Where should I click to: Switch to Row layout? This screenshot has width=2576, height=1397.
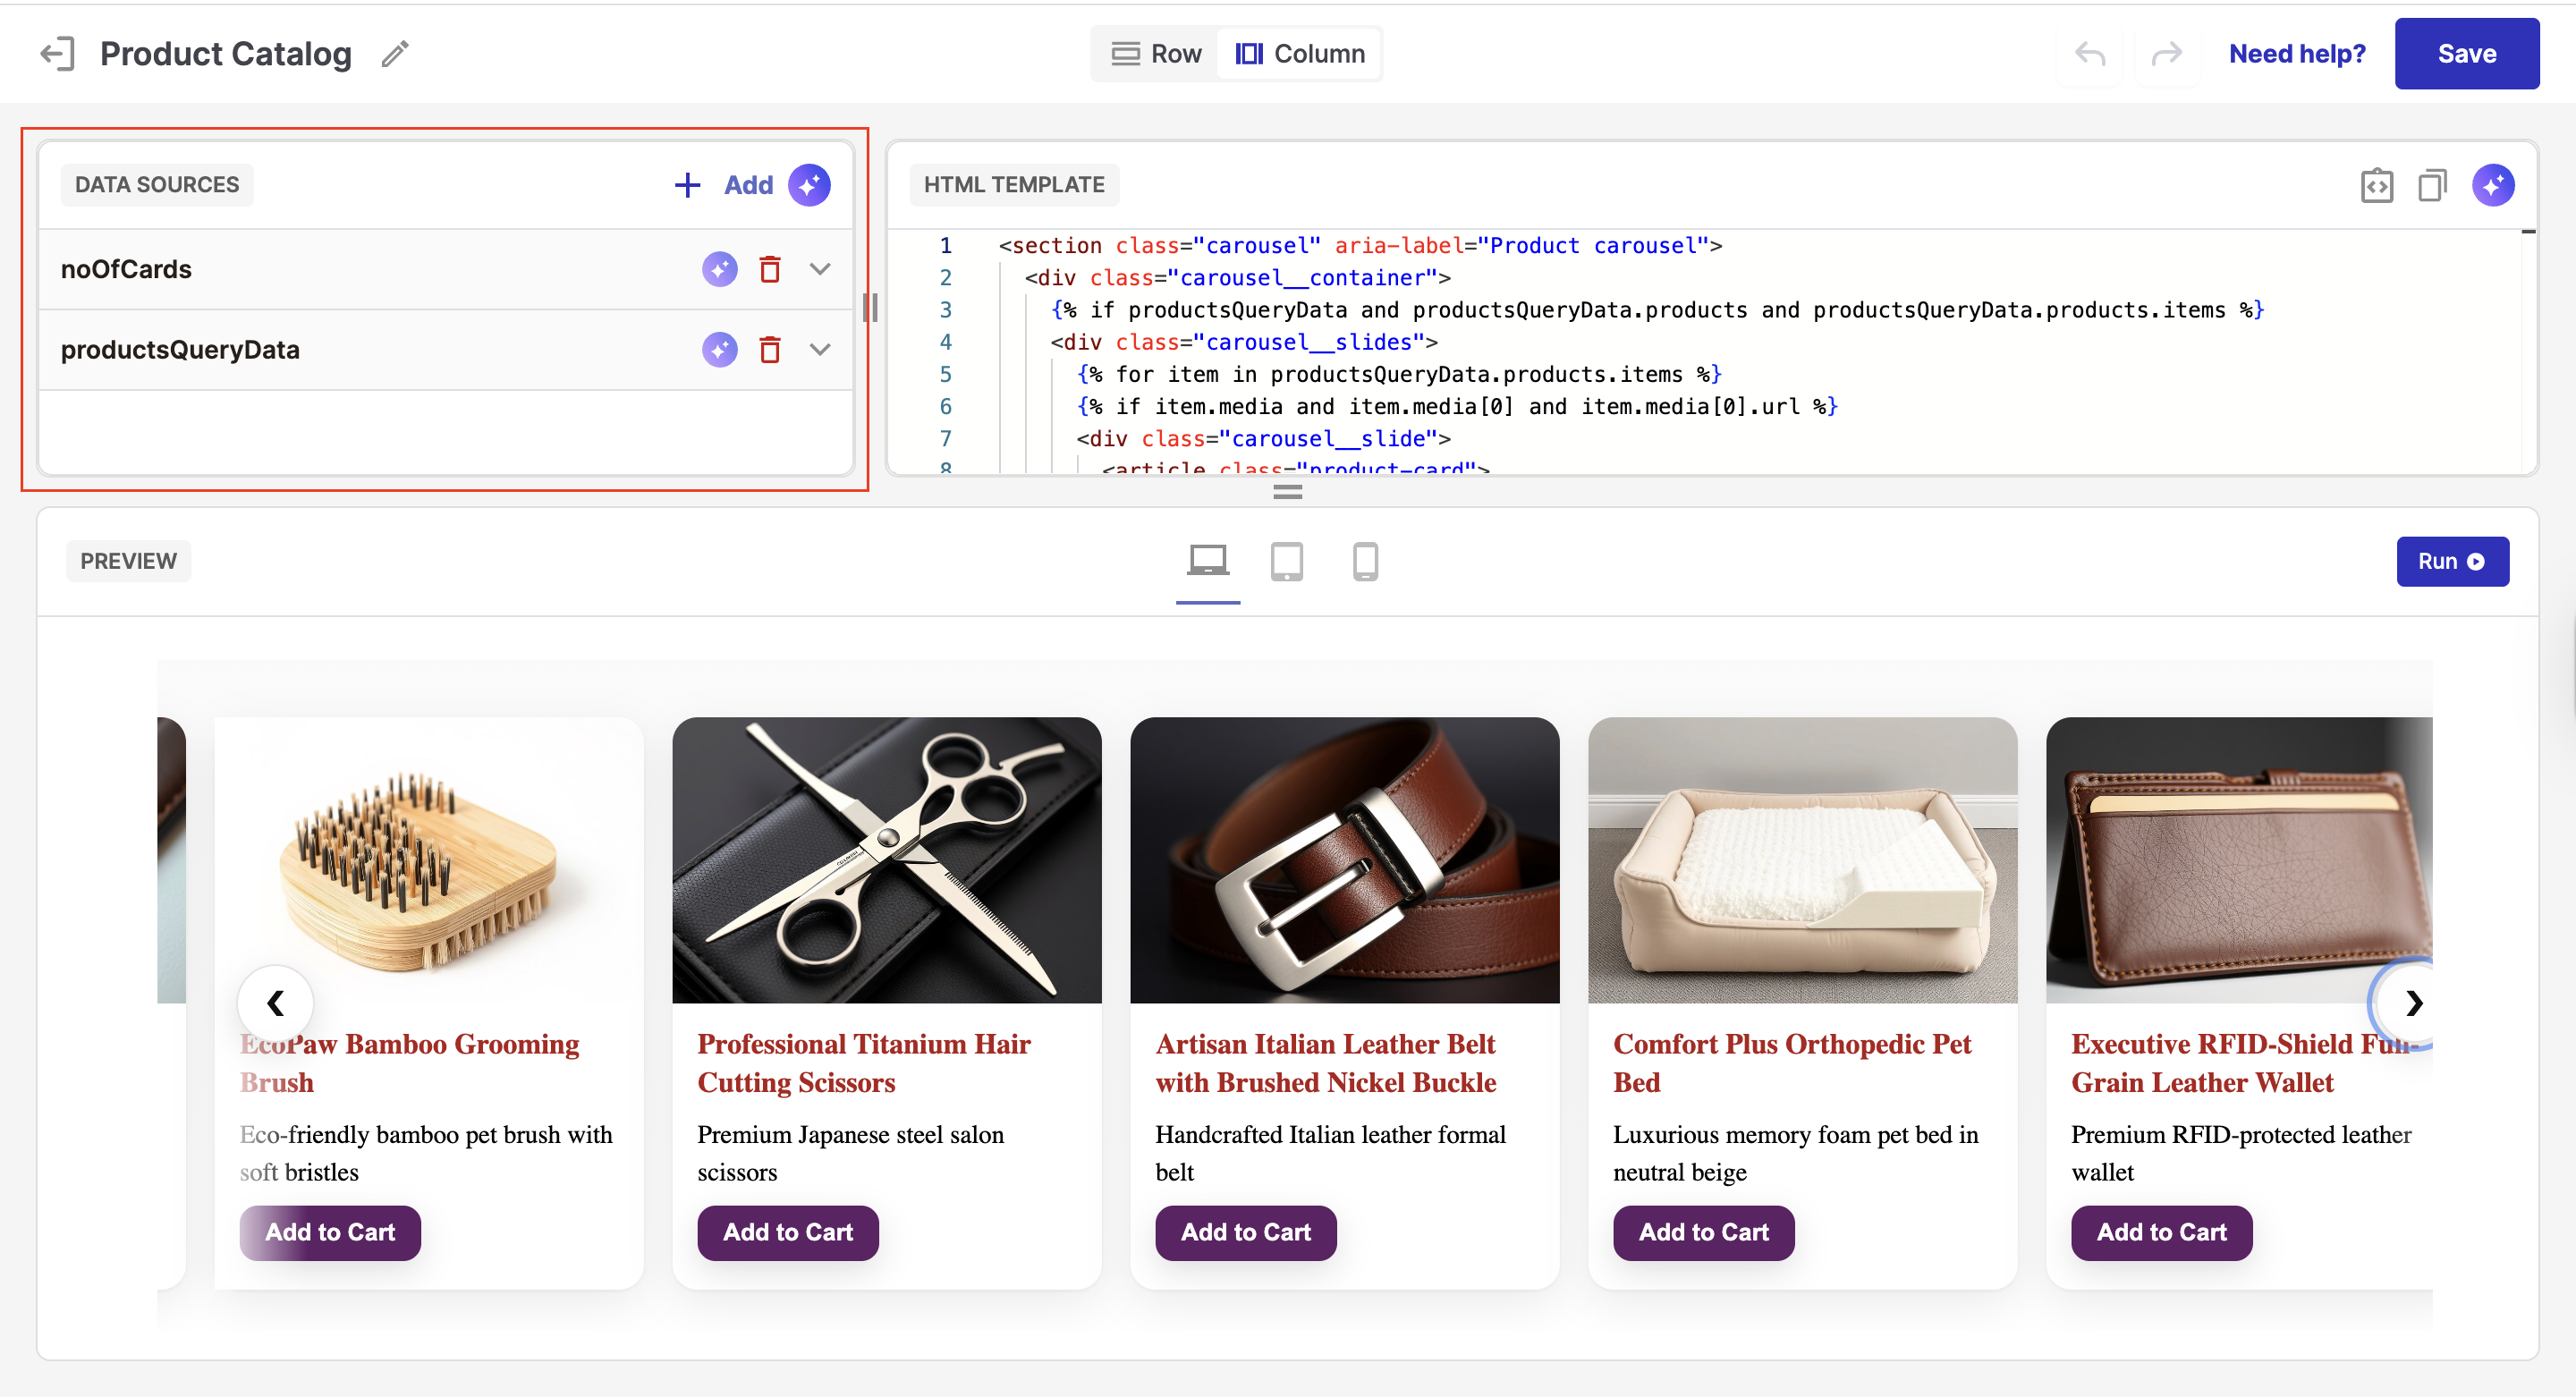tap(1157, 54)
